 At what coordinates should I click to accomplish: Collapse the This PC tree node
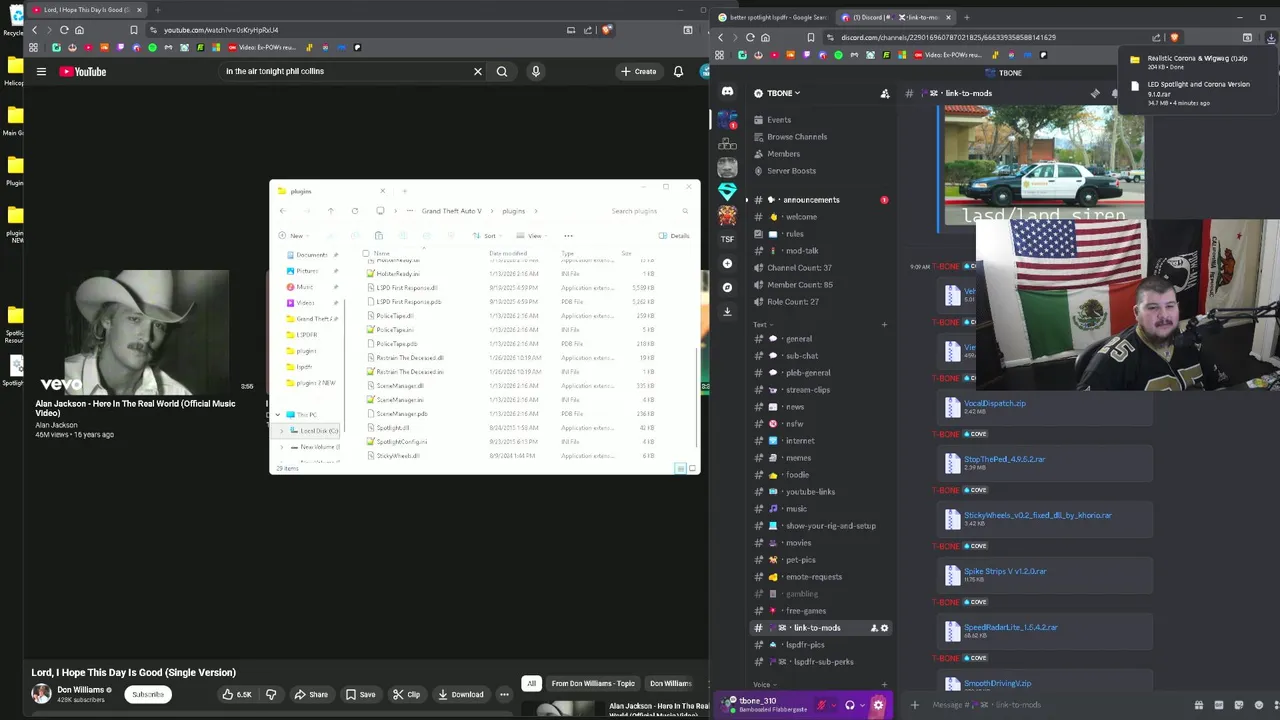point(279,415)
